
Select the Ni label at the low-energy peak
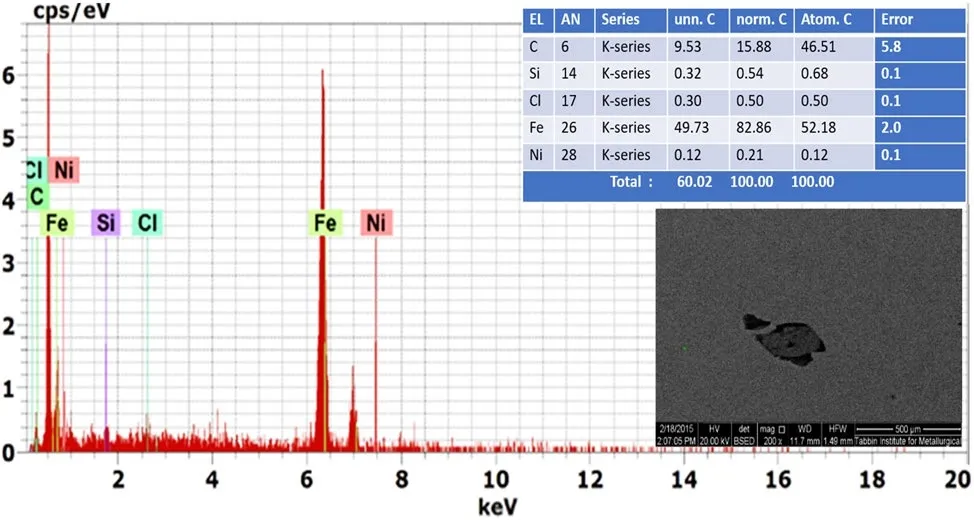(63, 170)
